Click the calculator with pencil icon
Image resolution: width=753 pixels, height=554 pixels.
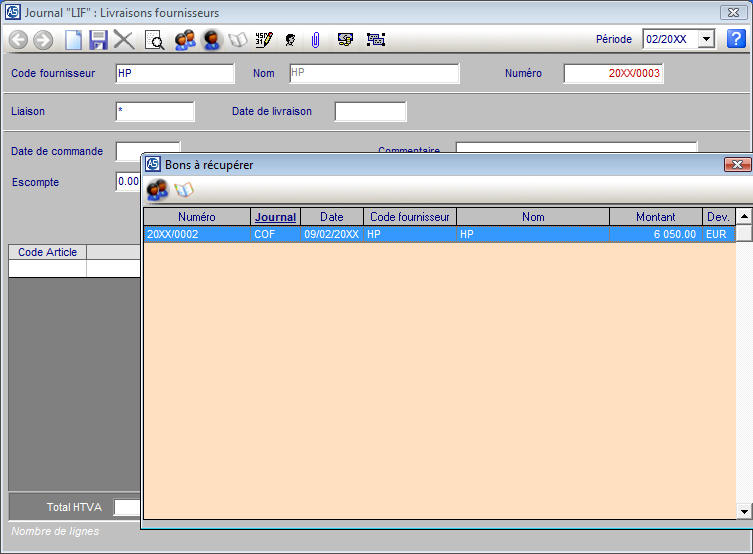(x=264, y=40)
